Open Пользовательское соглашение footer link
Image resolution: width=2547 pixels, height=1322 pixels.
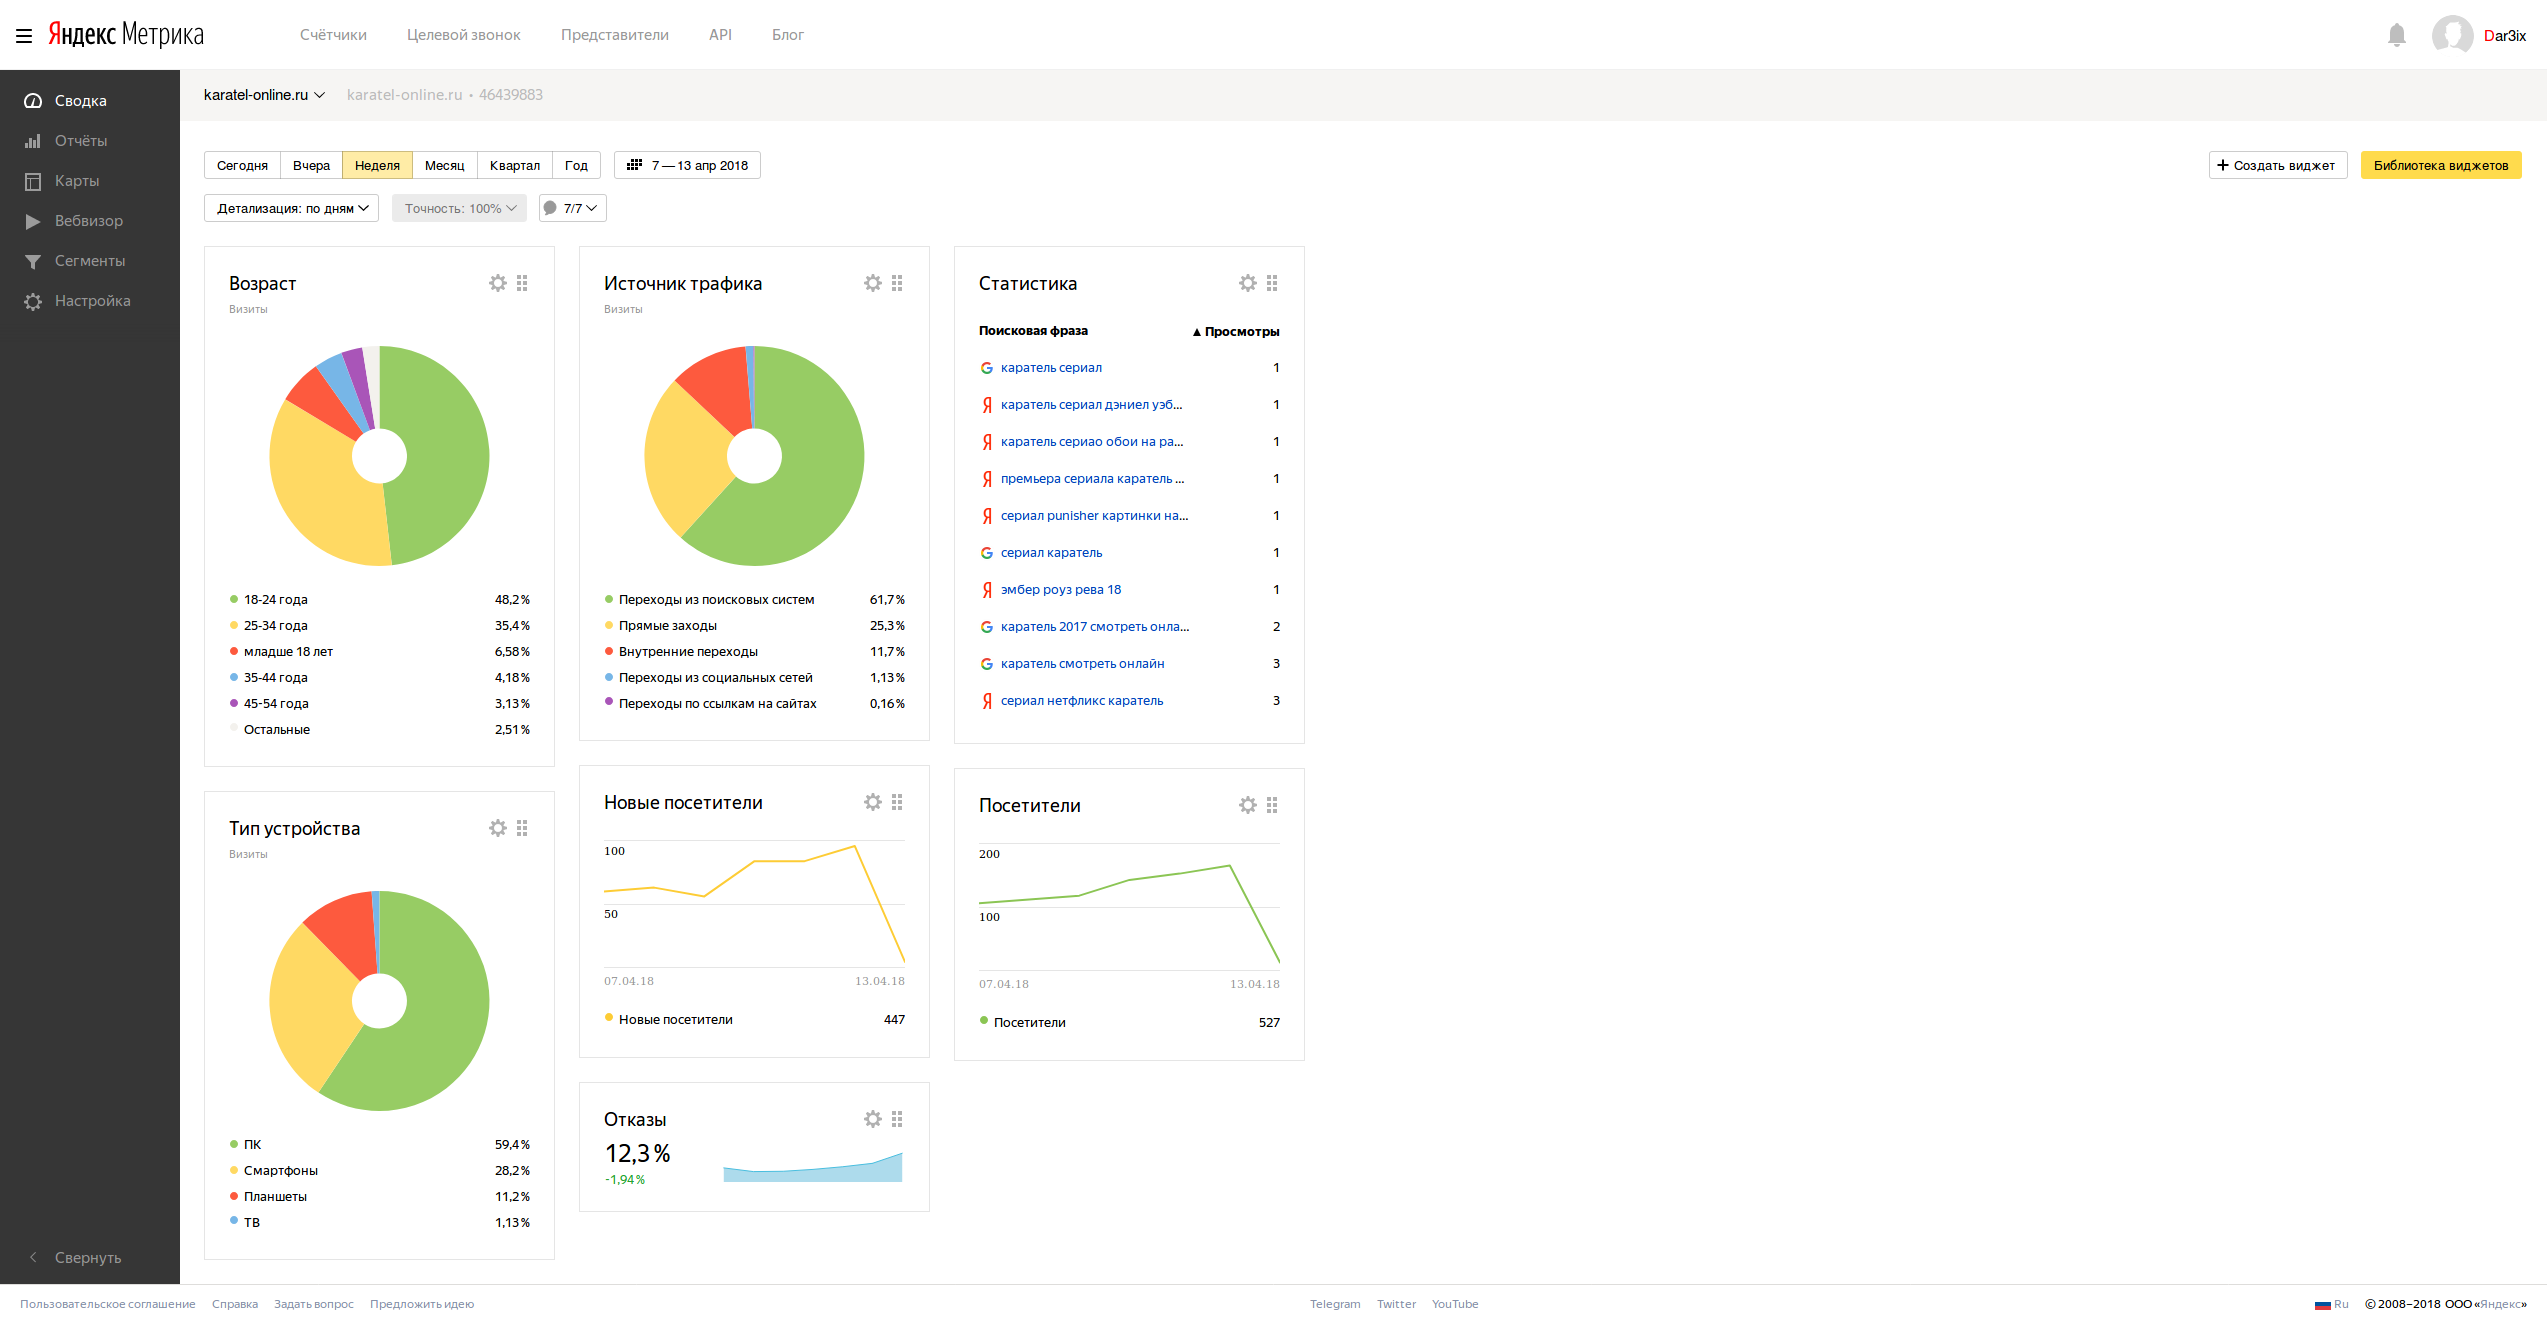point(108,1304)
